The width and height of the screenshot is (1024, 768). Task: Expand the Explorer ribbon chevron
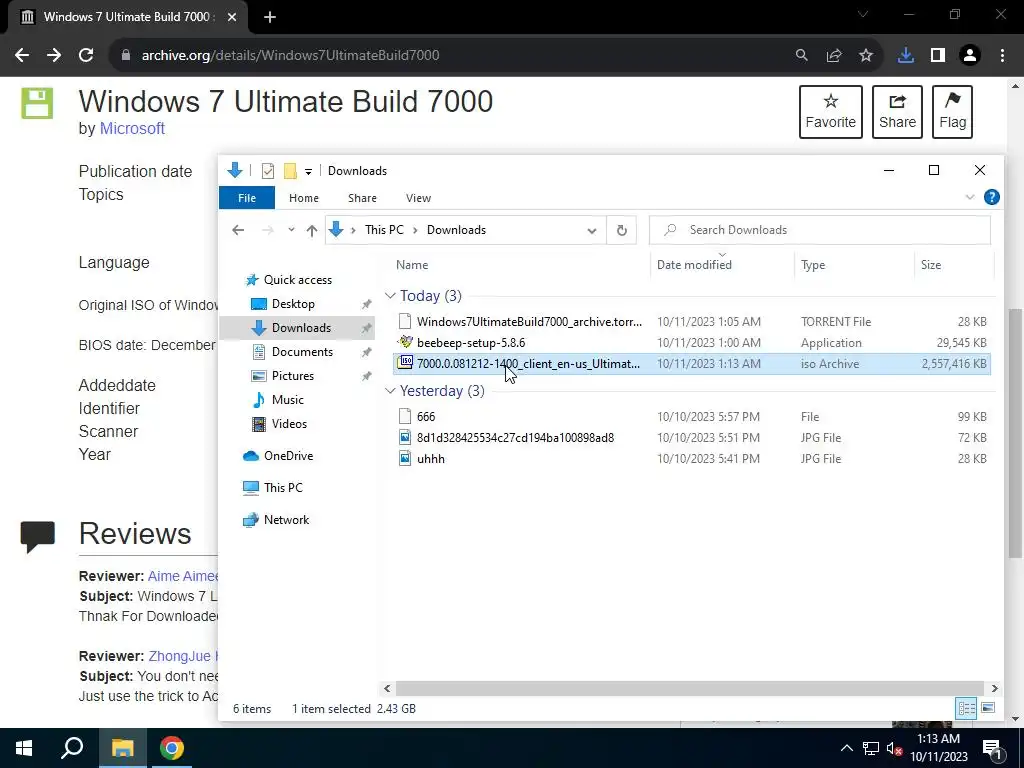970,197
